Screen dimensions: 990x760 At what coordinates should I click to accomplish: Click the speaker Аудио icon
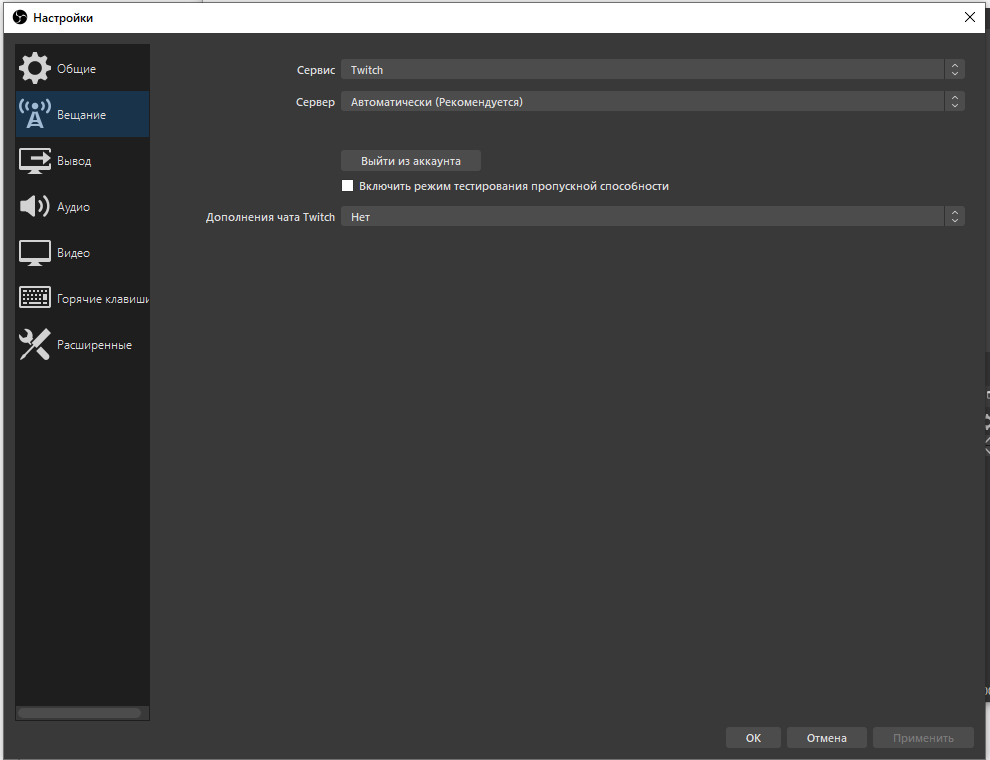35,206
